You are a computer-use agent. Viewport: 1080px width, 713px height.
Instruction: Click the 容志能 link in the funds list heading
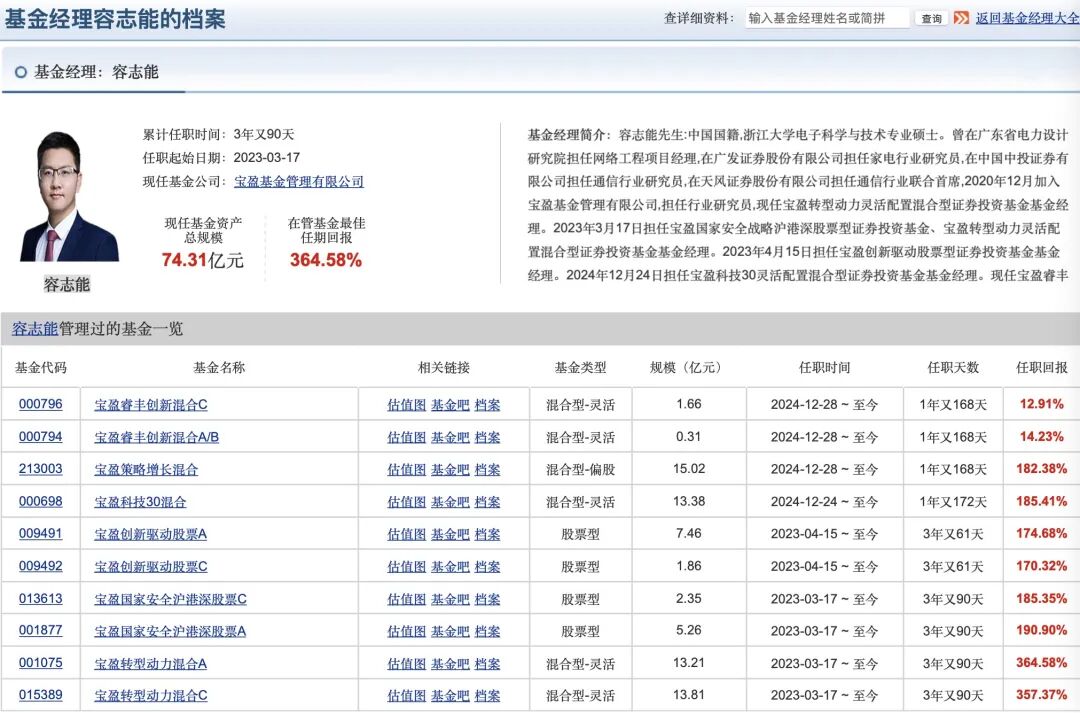[x=34, y=329]
